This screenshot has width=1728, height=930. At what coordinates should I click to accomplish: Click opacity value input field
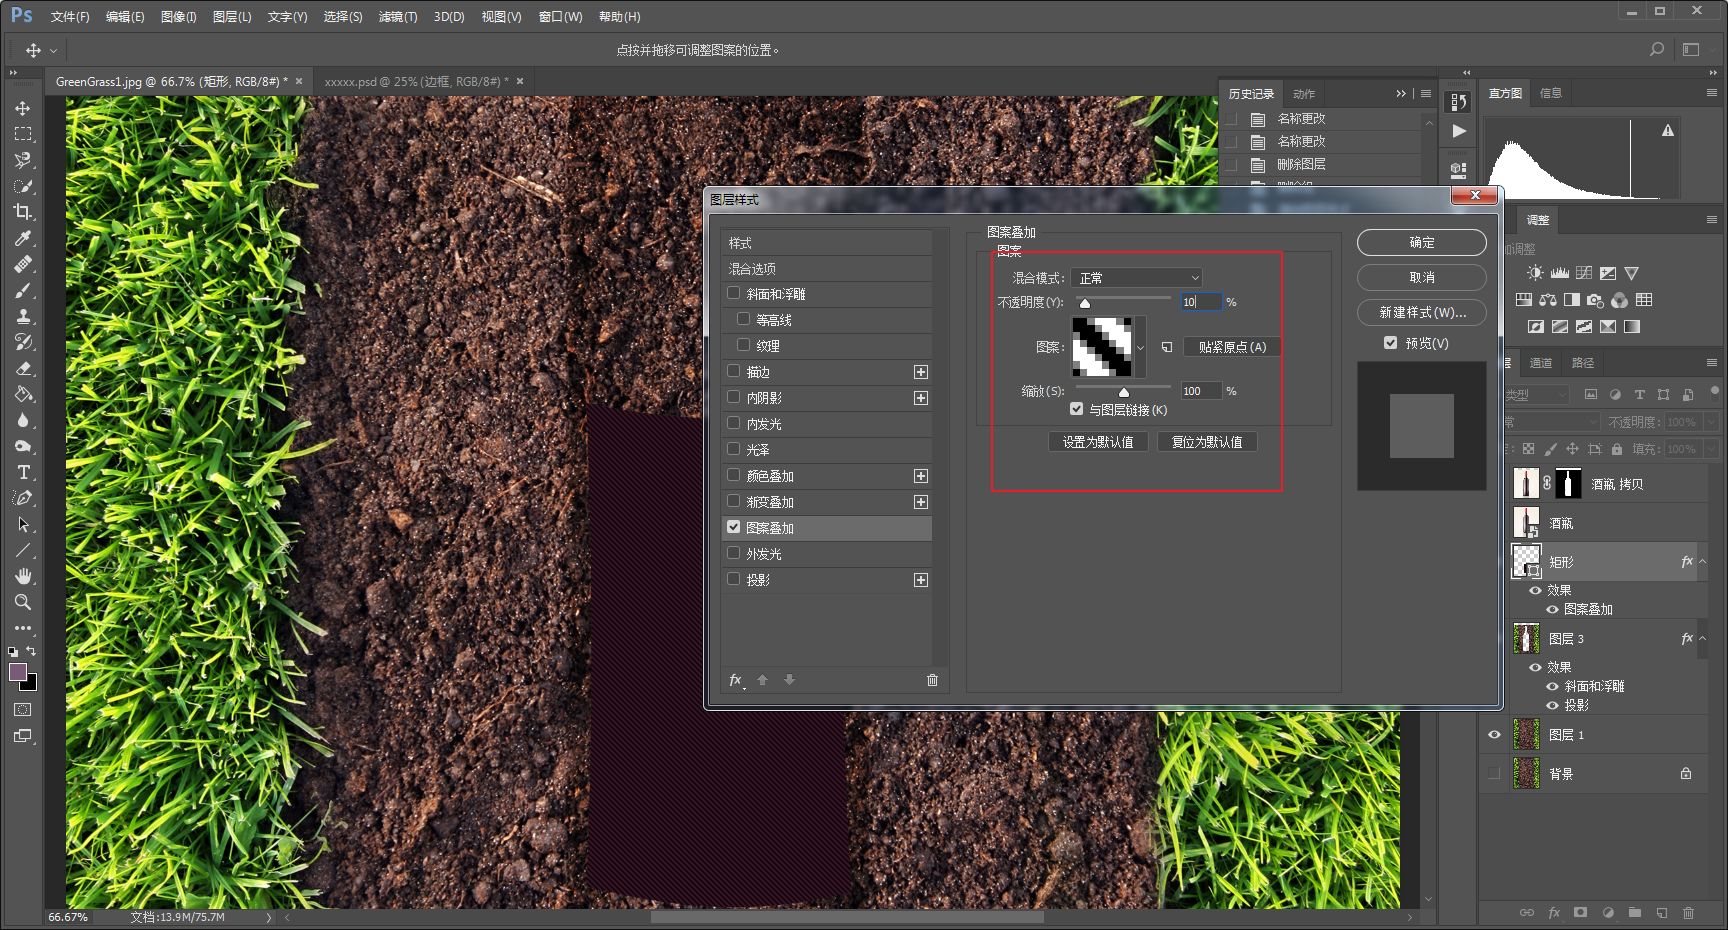(x=1201, y=302)
